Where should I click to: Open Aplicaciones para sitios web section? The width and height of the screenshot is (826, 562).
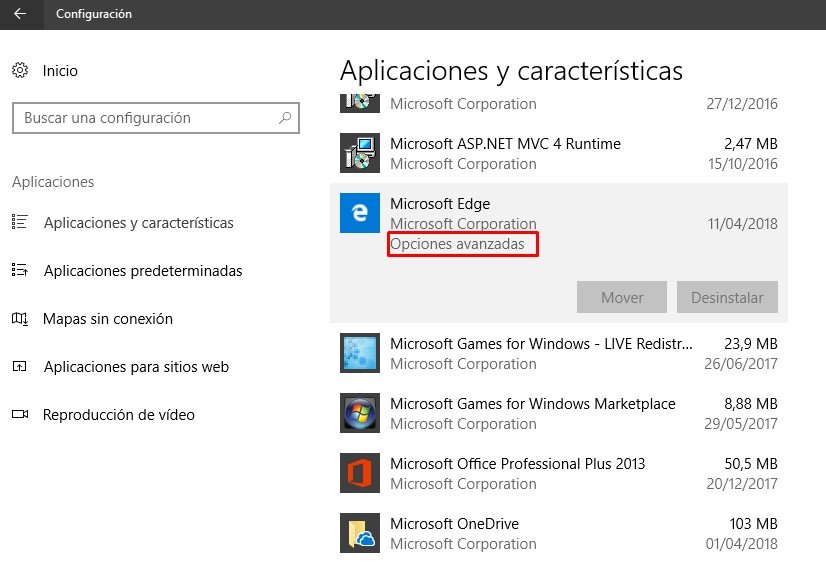click(136, 367)
